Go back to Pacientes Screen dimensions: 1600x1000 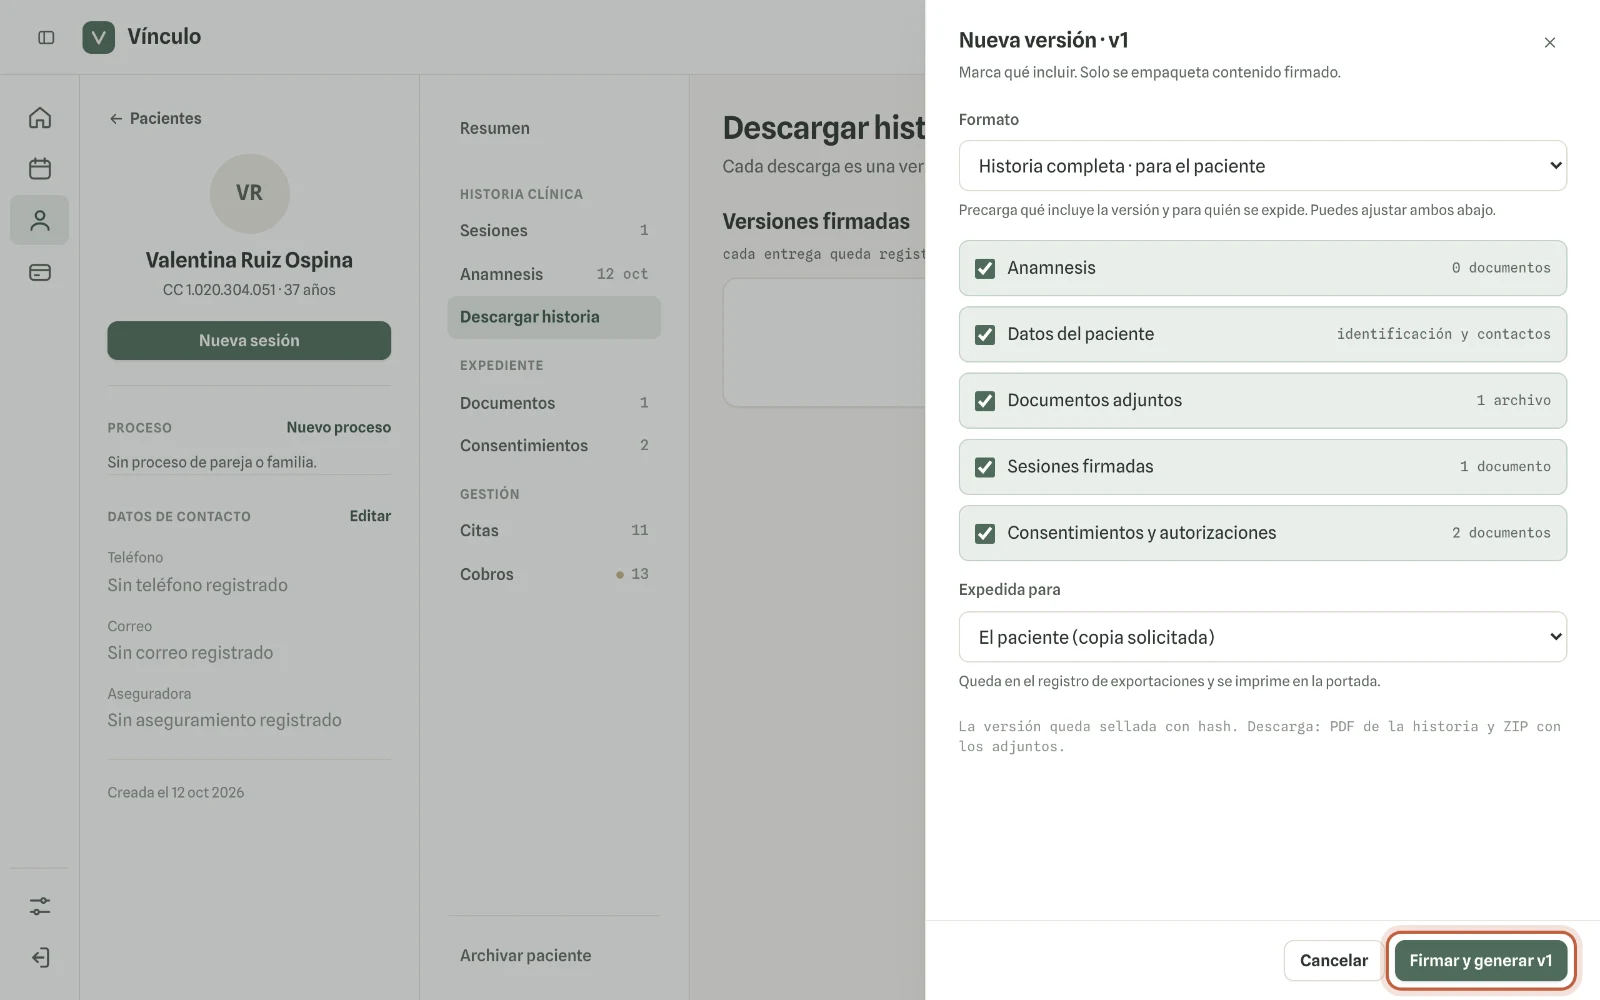click(155, 118)
